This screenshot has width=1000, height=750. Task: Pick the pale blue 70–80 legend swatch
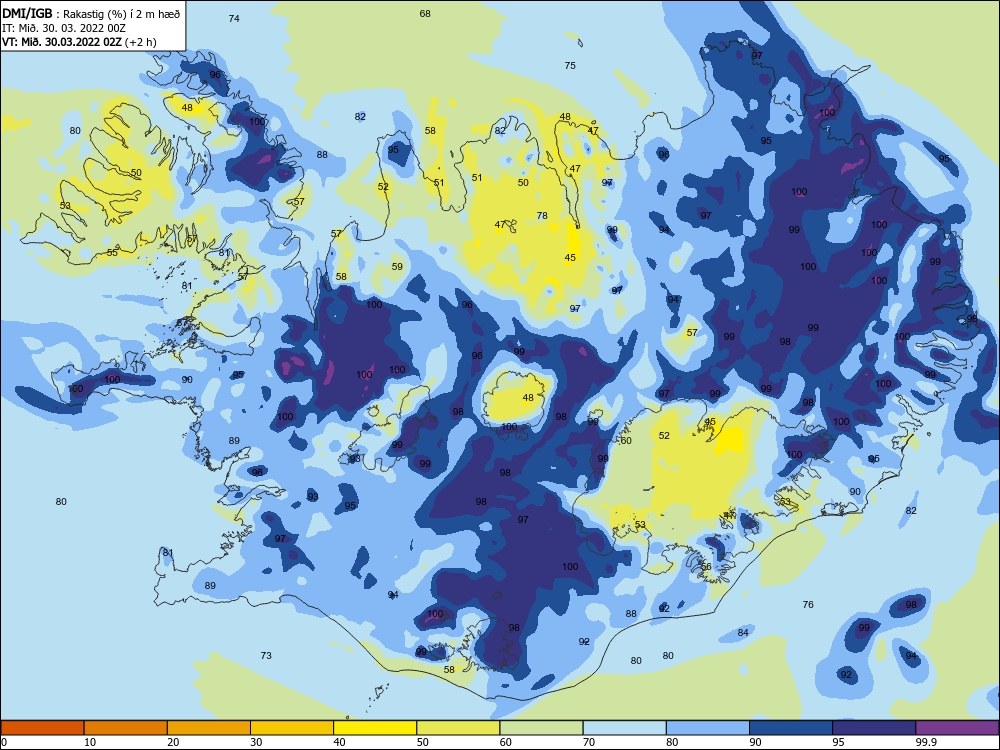[624, 728]
